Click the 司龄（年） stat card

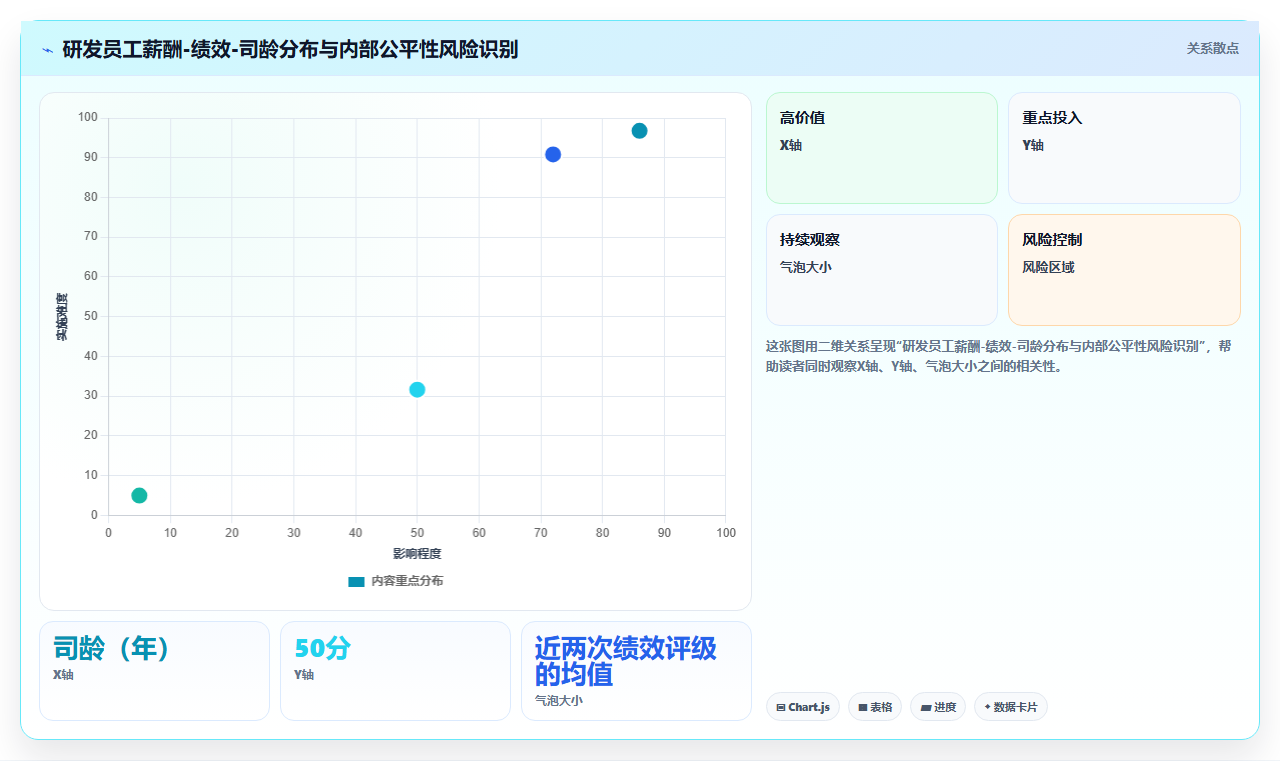(x=154, y=671)
